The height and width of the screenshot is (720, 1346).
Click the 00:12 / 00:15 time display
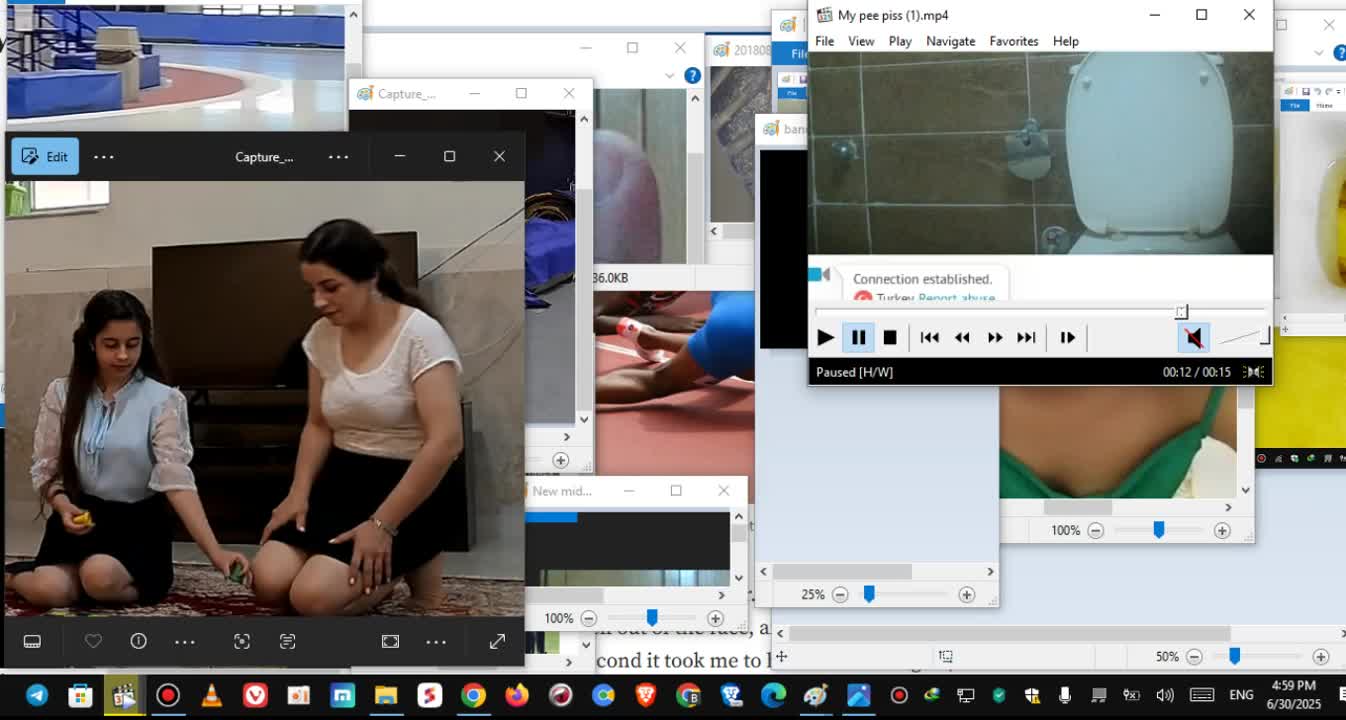click(1196, 372)
